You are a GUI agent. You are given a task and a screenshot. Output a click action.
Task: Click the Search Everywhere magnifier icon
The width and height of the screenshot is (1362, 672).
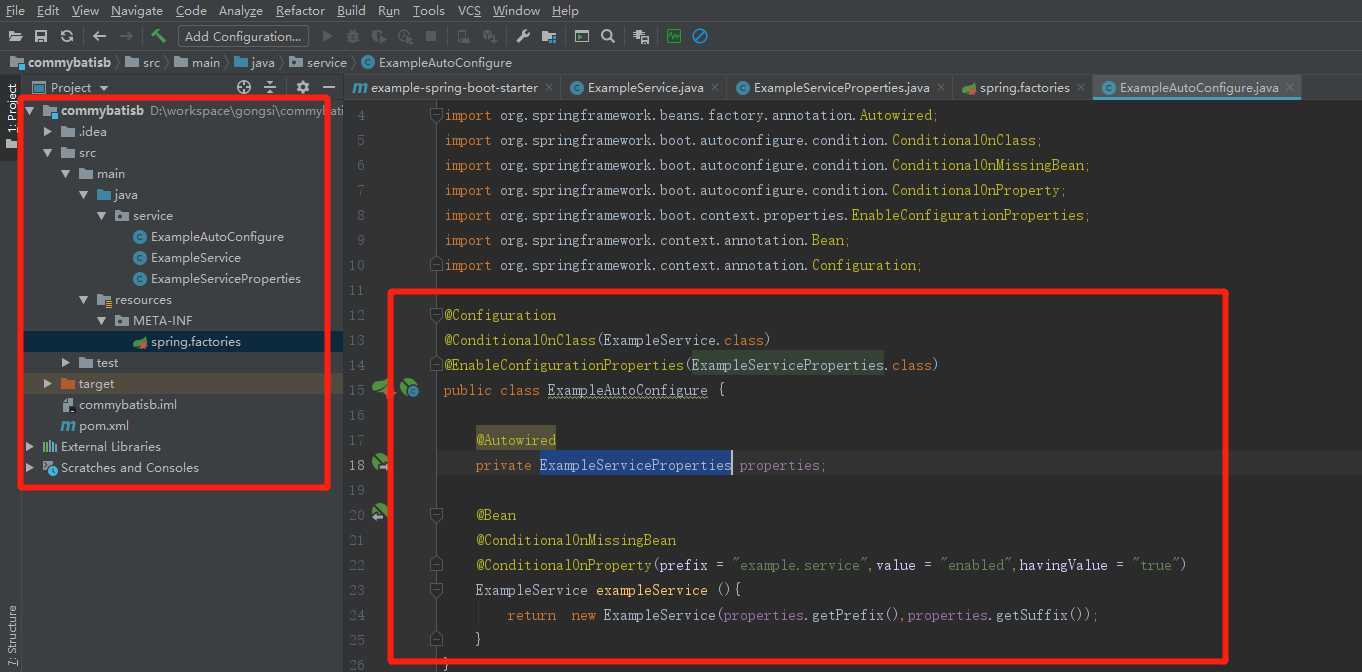(608, 36)
